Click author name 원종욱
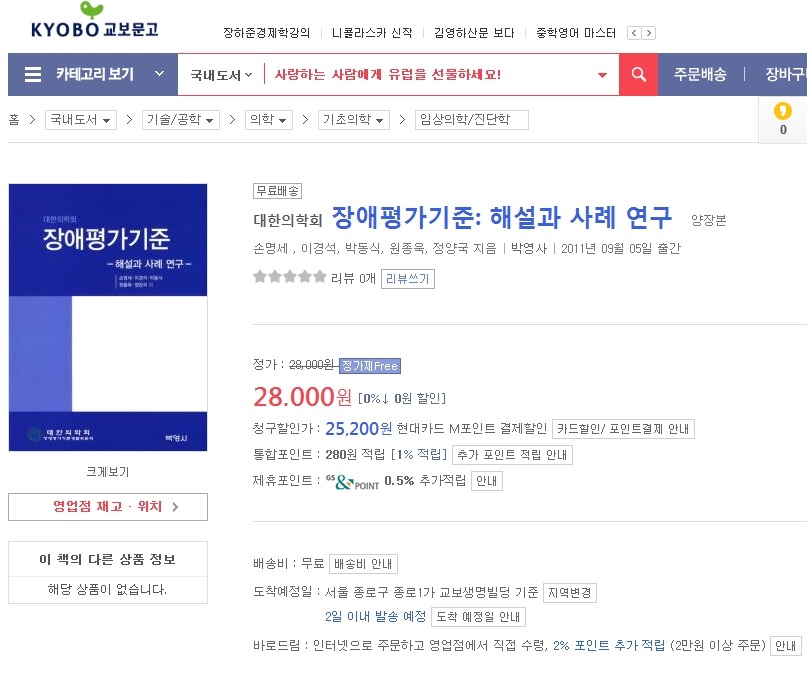 pos(407,249)
